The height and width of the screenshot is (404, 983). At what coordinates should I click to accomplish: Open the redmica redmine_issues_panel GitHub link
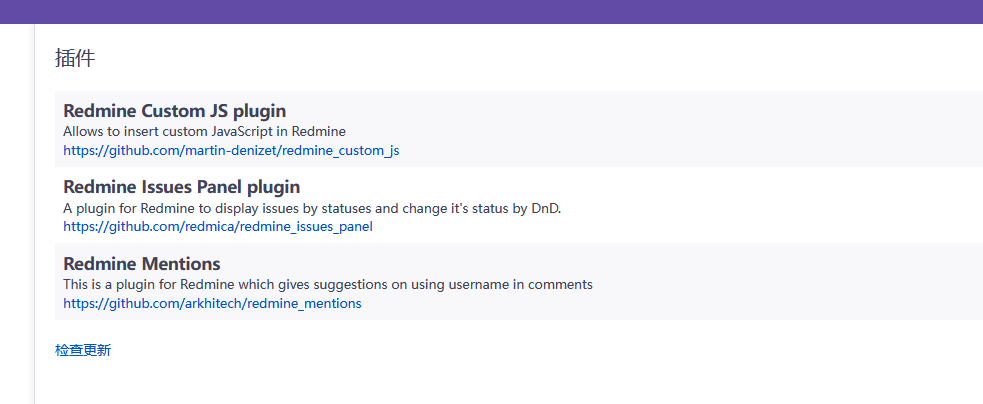click(x=218, y=226)
